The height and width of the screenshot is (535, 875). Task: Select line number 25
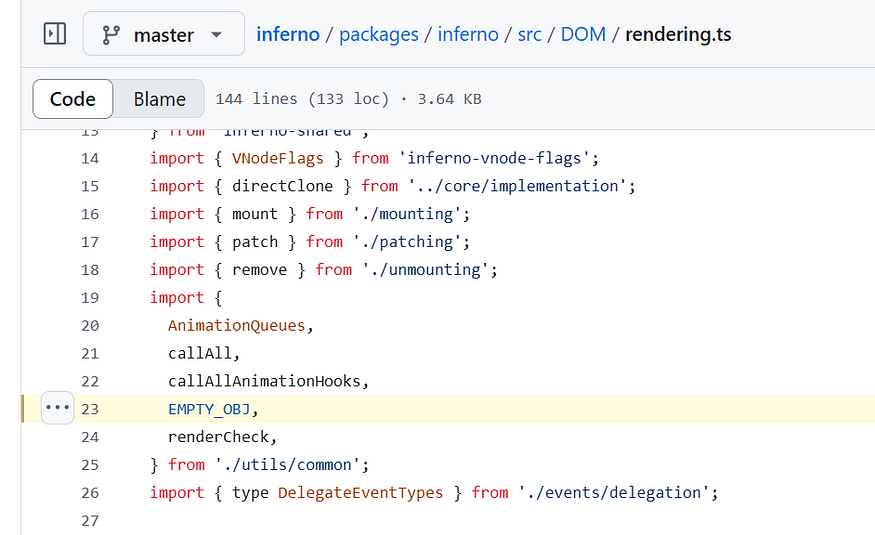[x=90, y=465]
